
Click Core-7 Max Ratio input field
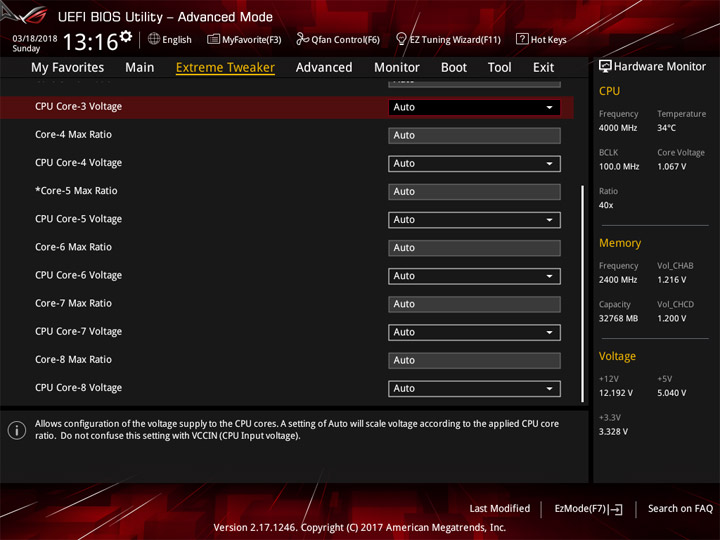(474, 304)
